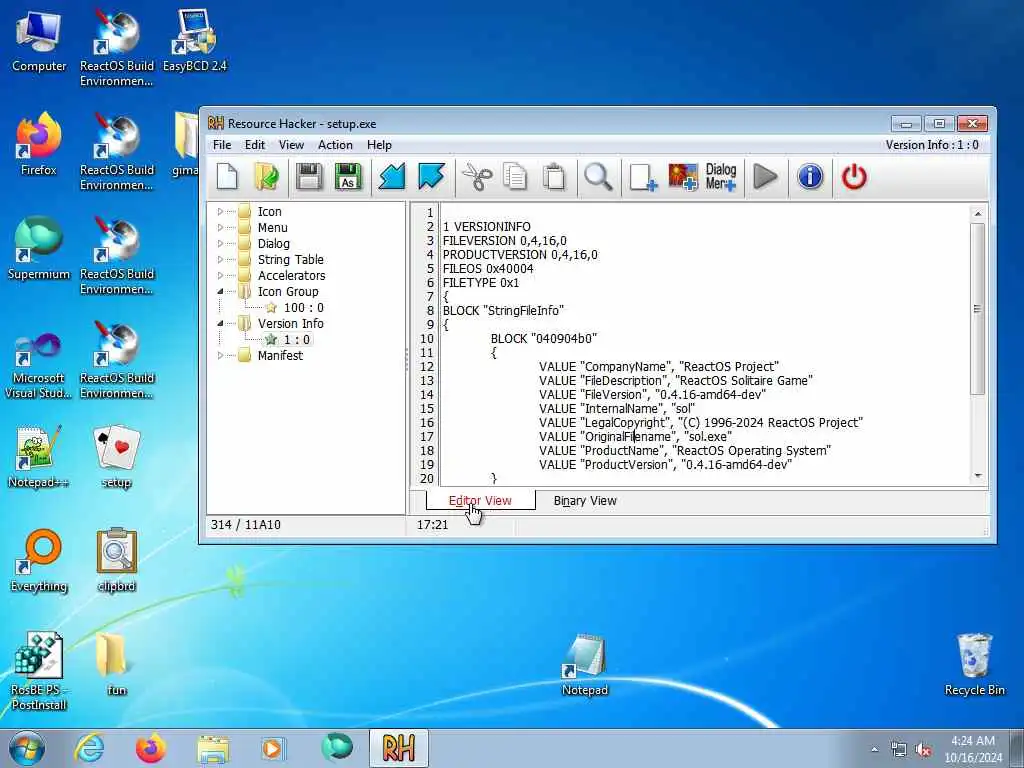Click the right-down blue arrow export icon

pyautogui.click(x=431, y=177)
